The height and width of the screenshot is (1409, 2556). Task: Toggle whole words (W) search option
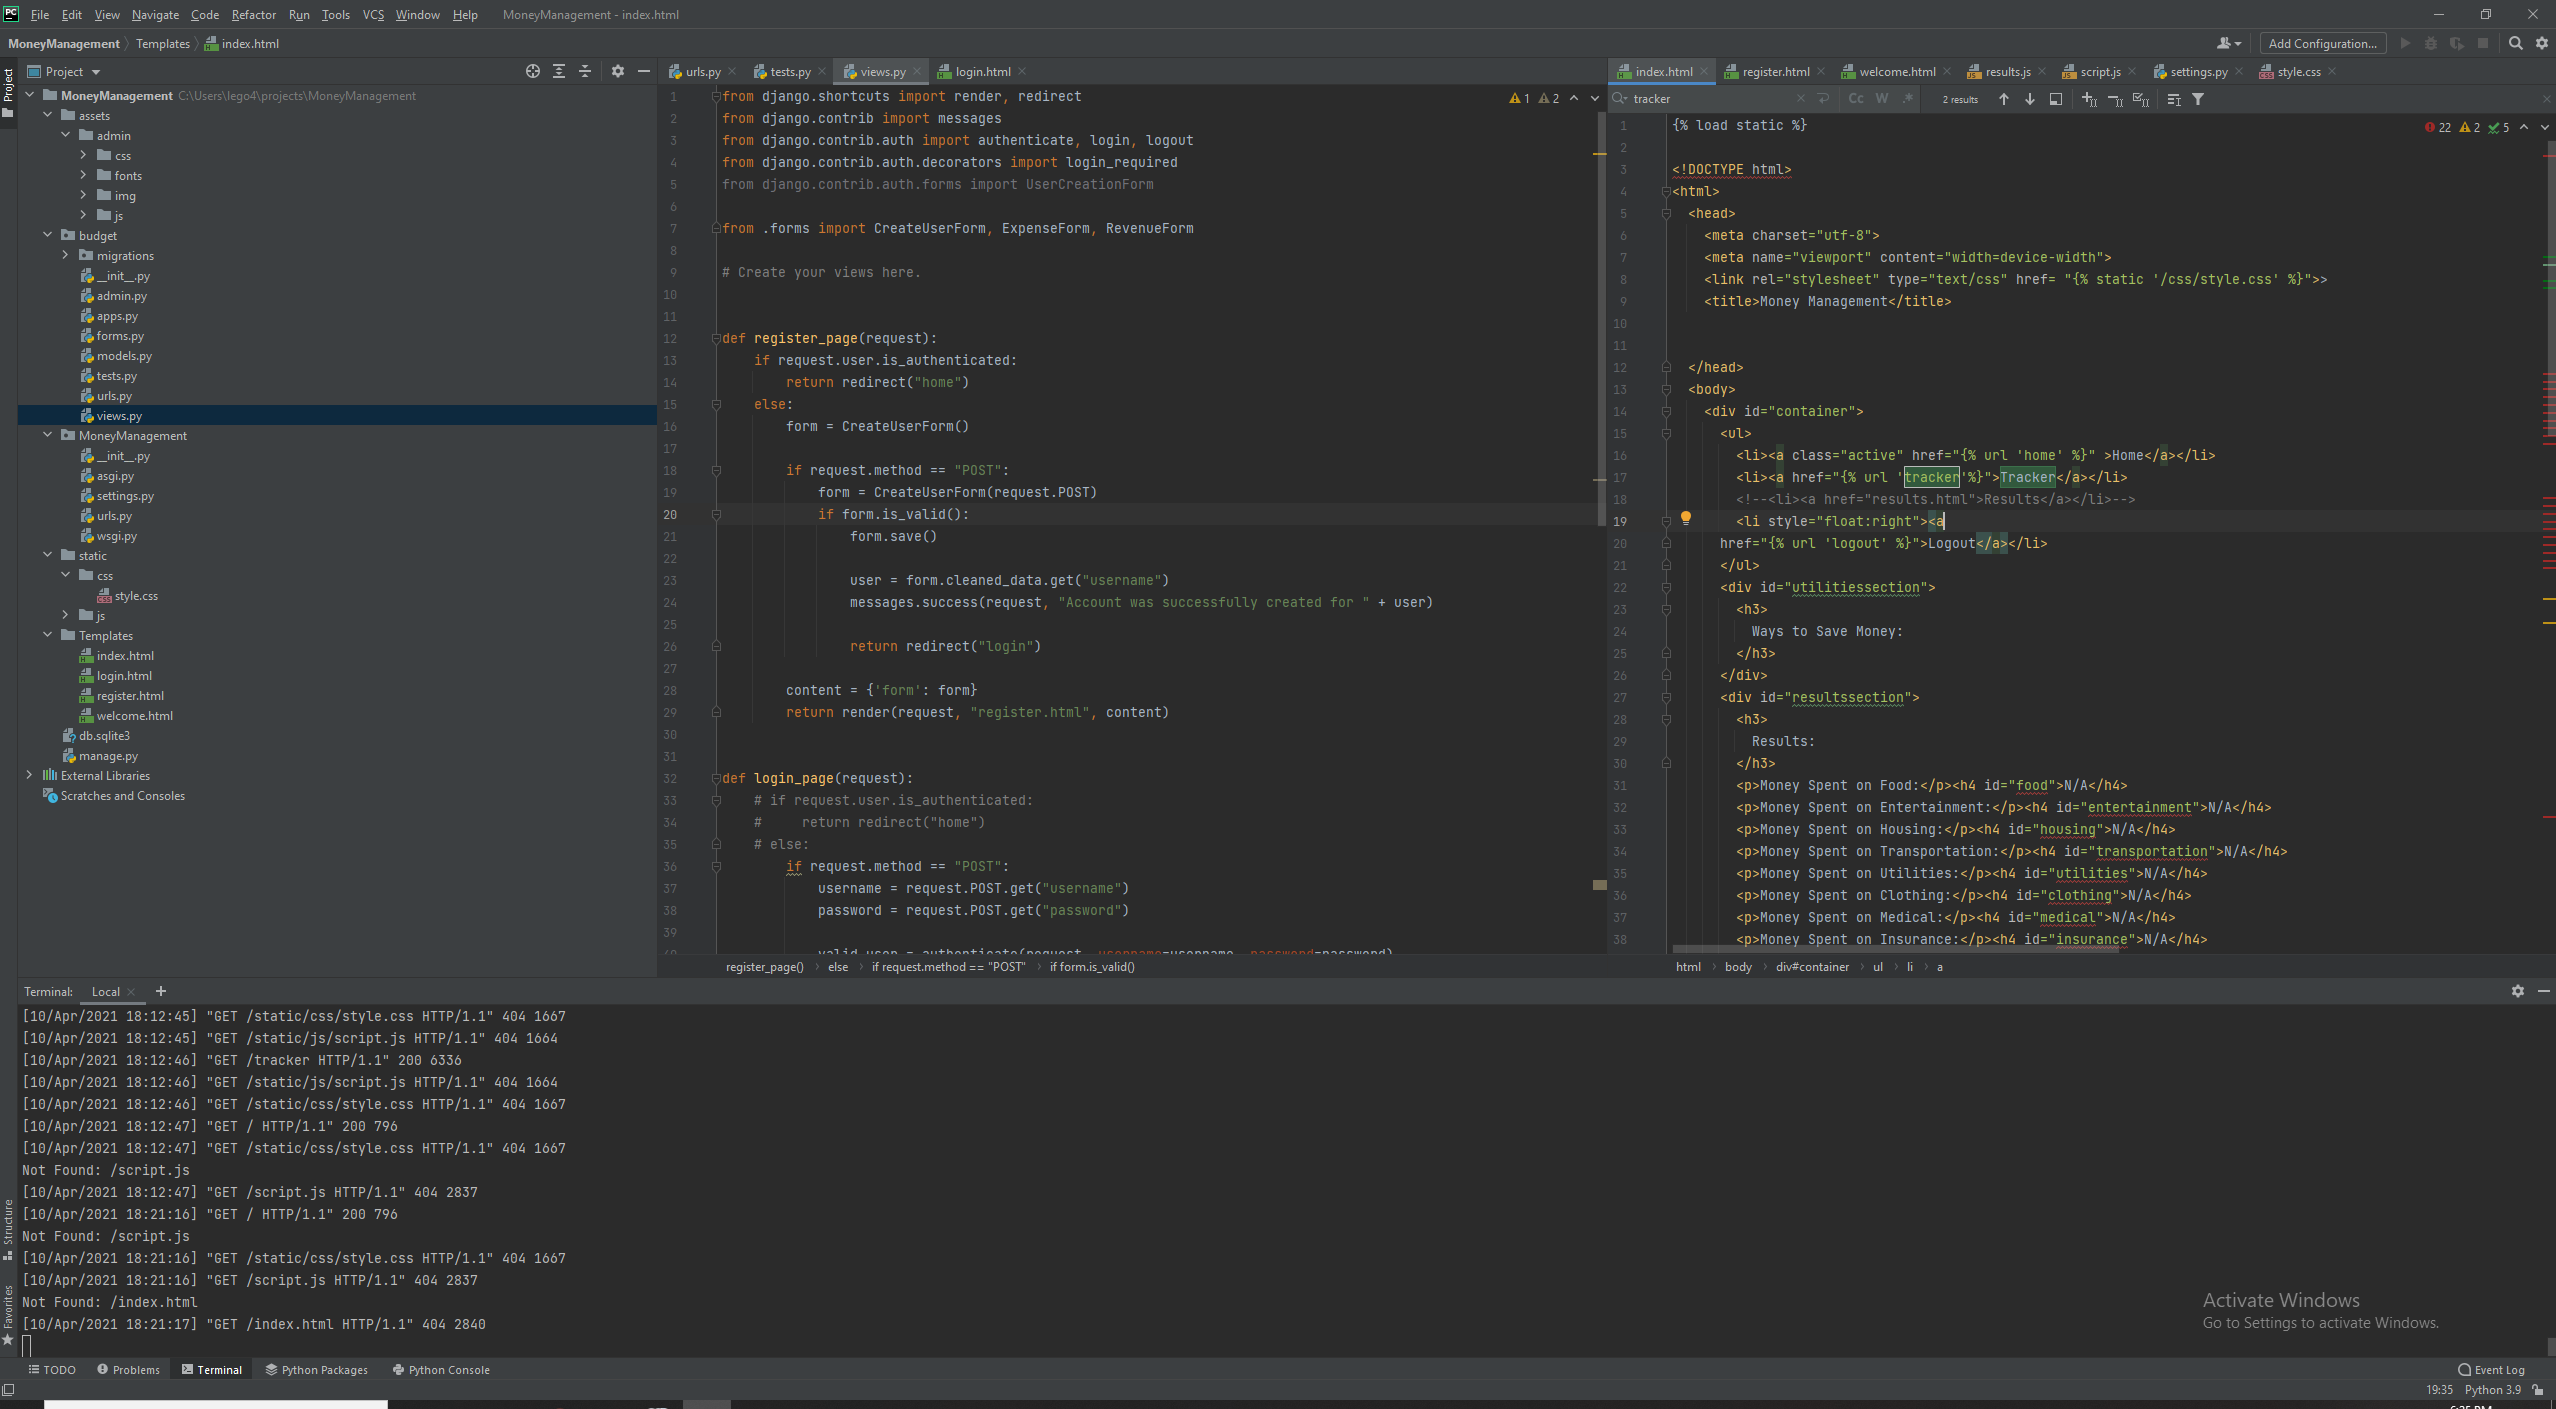coord(1881,99)
